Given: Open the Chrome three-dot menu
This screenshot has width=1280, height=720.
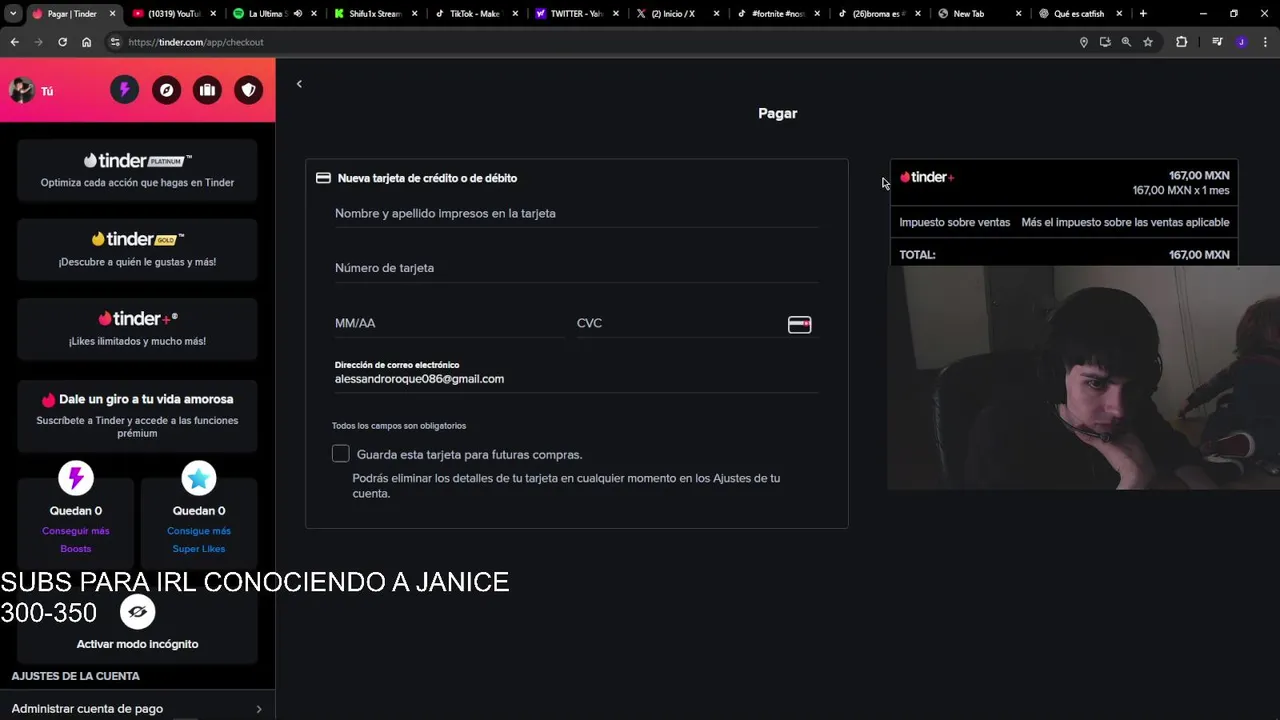Looking at the screenshot, I should tap(1265, 42).
